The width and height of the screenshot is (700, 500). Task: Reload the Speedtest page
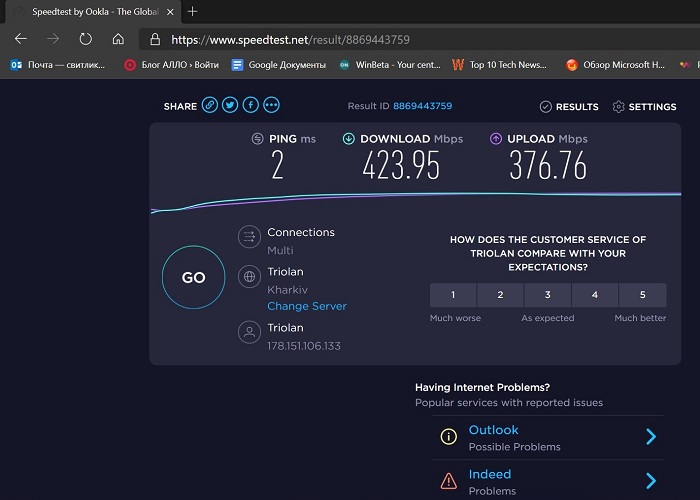click(85, 39)
